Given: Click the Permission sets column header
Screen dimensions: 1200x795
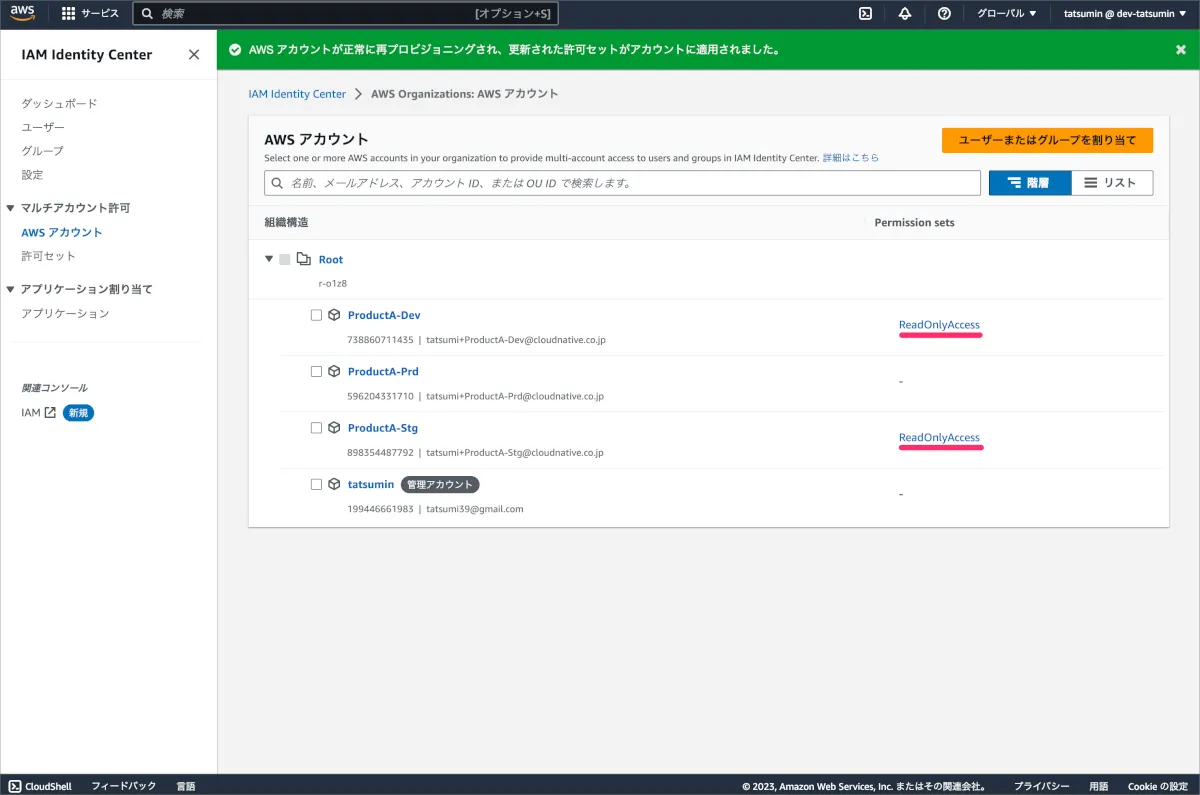Looking at the screenshot, I should tap(914, 222).
